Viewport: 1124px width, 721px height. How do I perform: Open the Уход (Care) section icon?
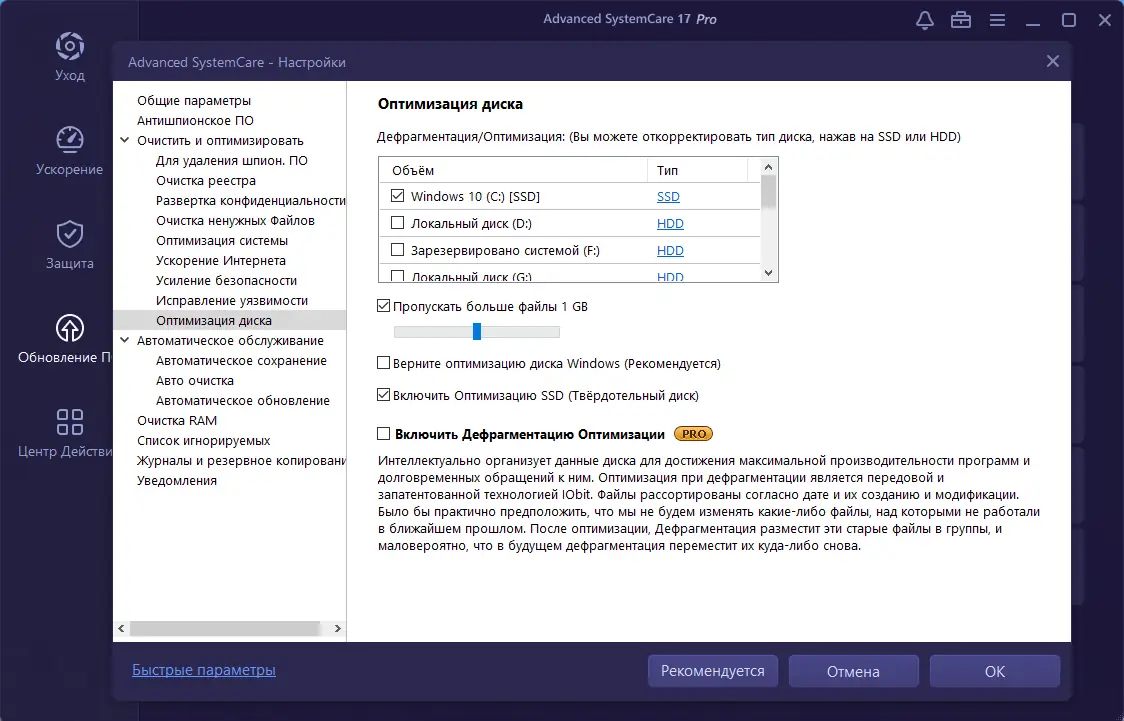69,47
